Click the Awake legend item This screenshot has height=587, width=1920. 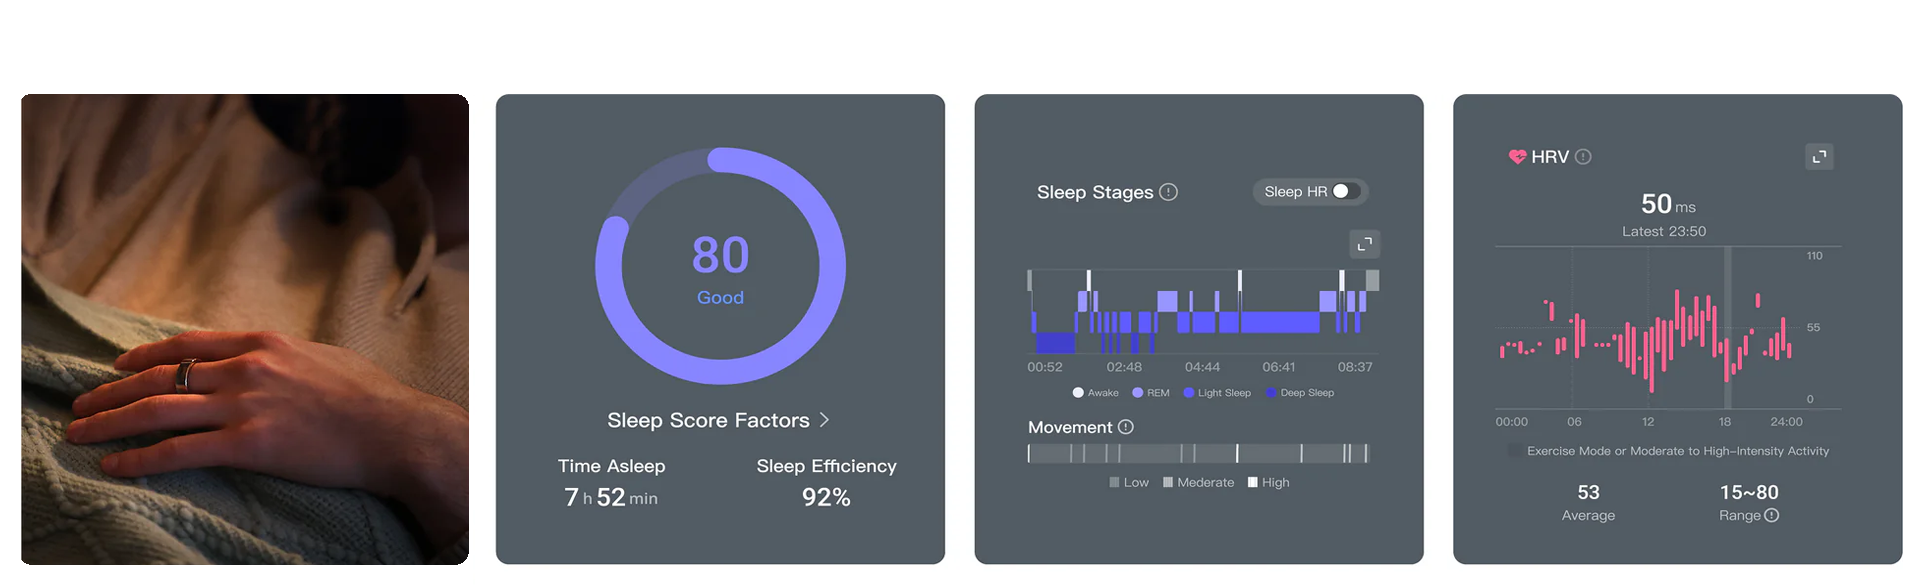[x=1095, y=393]
